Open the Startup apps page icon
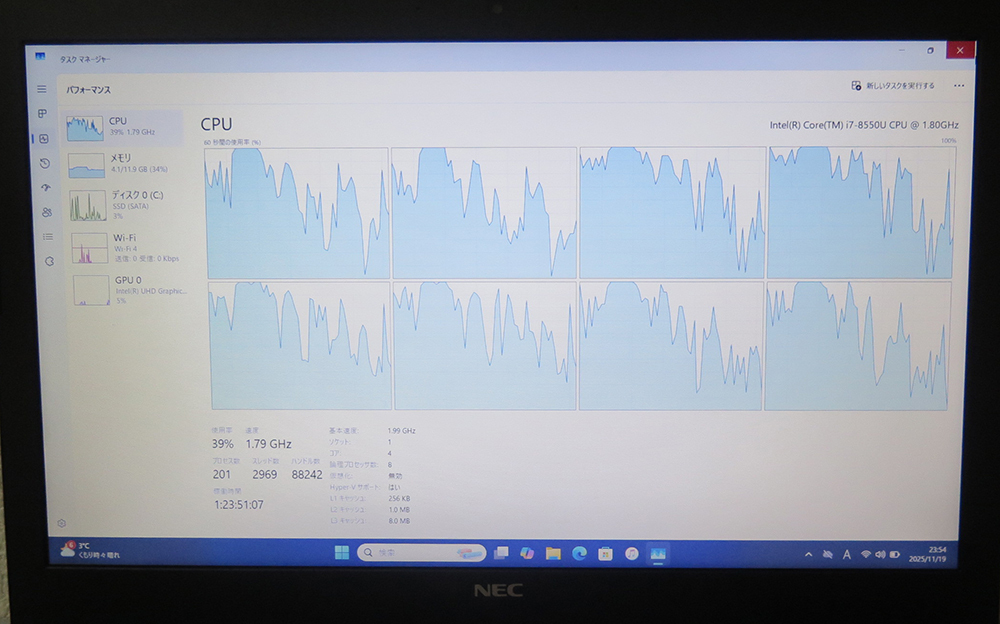 pos(45,187)
